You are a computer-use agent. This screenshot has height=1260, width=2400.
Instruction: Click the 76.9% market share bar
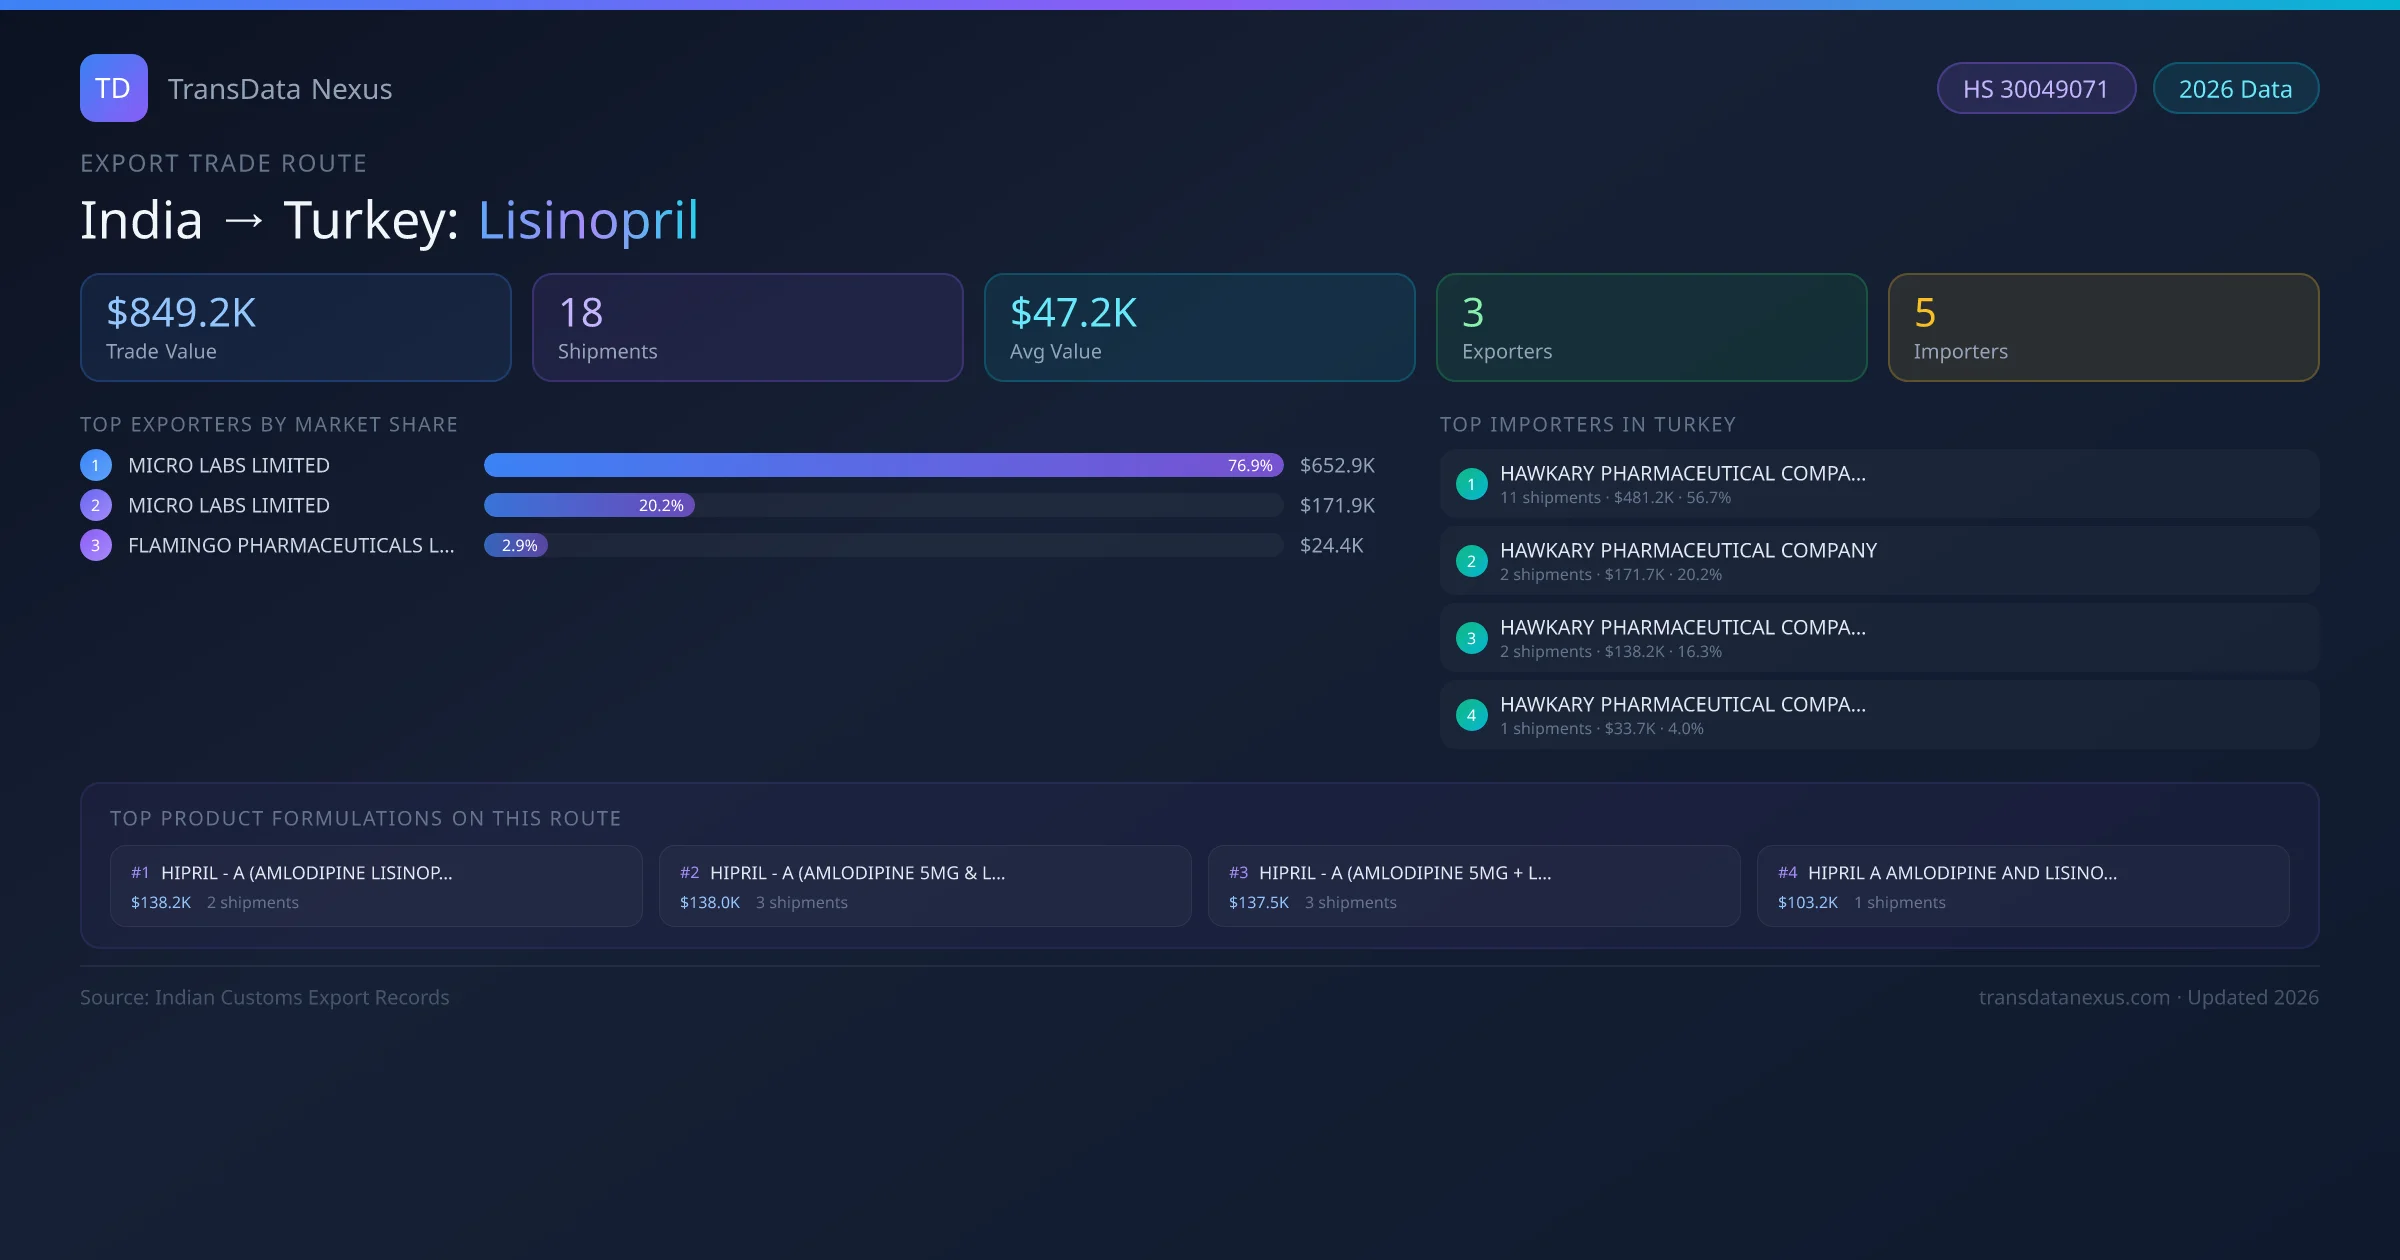[882, 465]
